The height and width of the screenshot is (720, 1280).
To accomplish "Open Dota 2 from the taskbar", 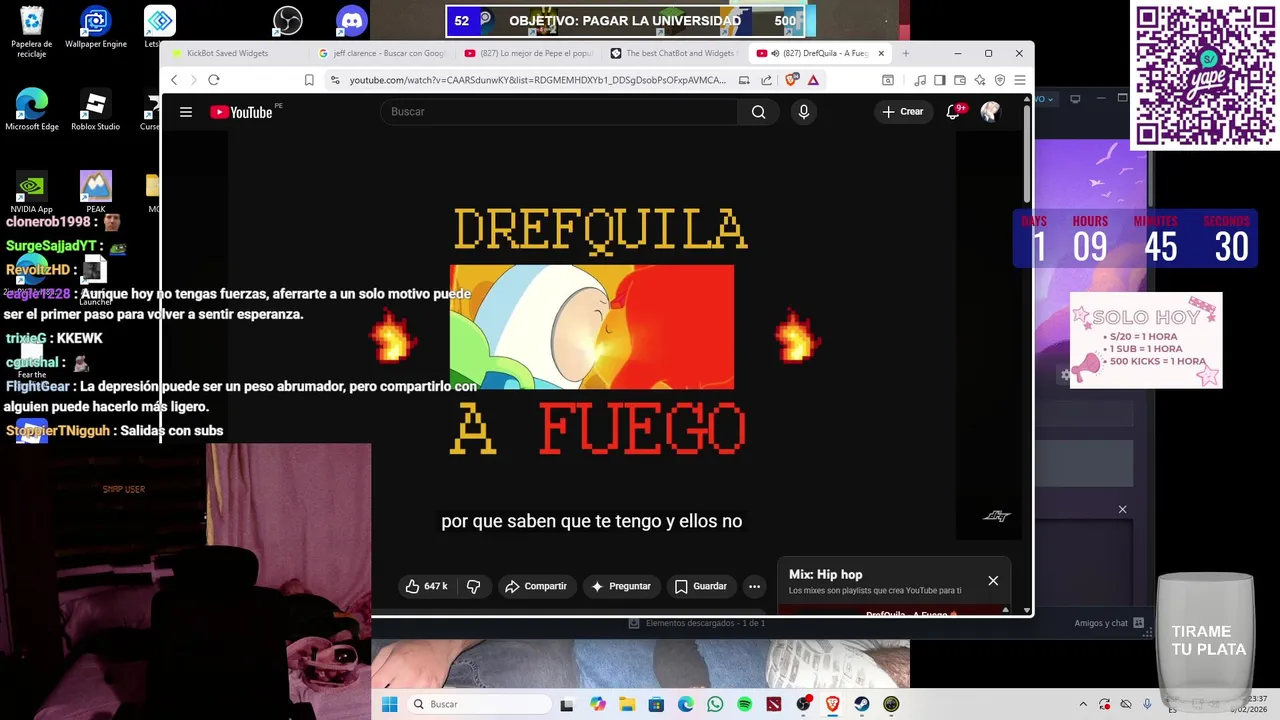I will coord(774,704).
